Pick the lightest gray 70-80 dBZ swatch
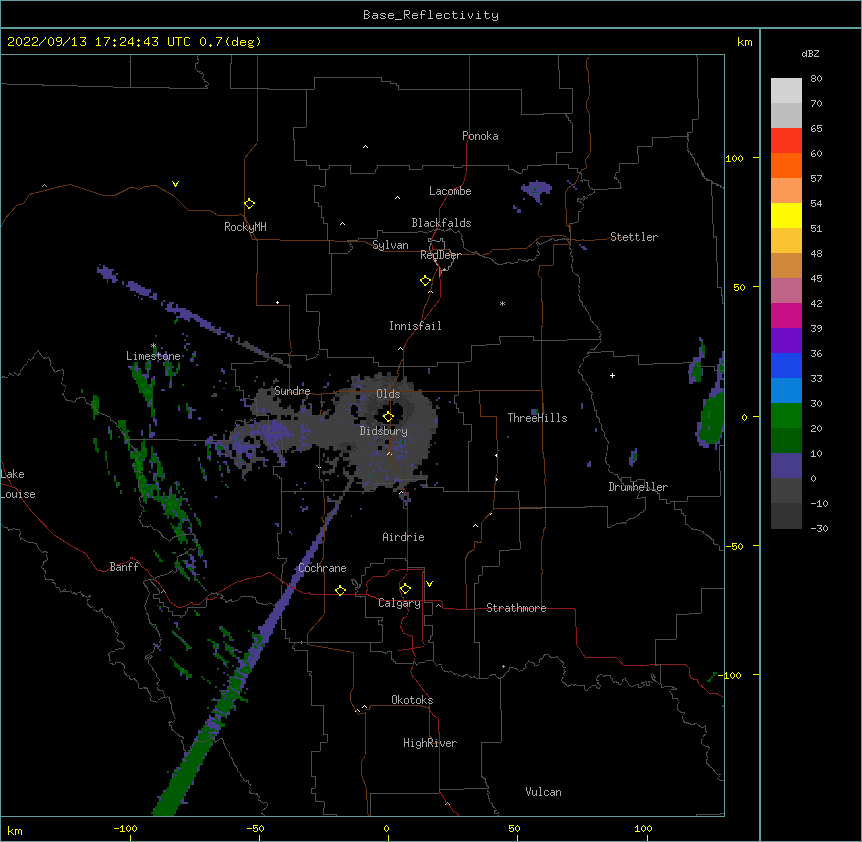The height and width of the screenshot is (842, 862). coord(786,91)
